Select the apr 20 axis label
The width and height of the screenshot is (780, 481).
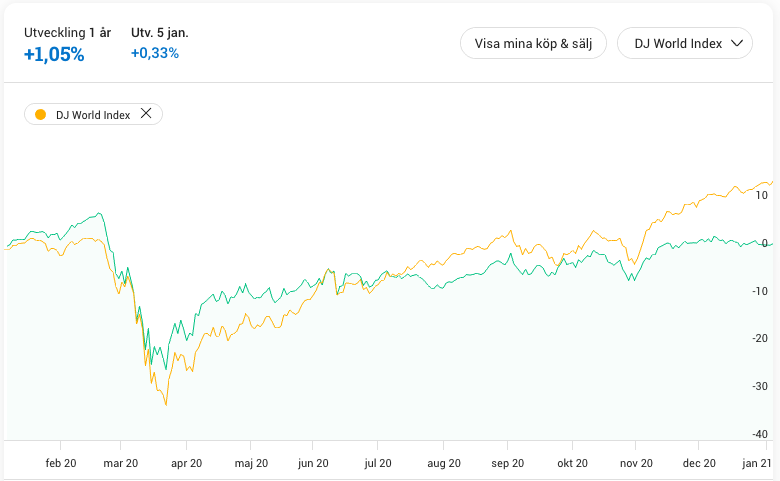pos(186,463)
